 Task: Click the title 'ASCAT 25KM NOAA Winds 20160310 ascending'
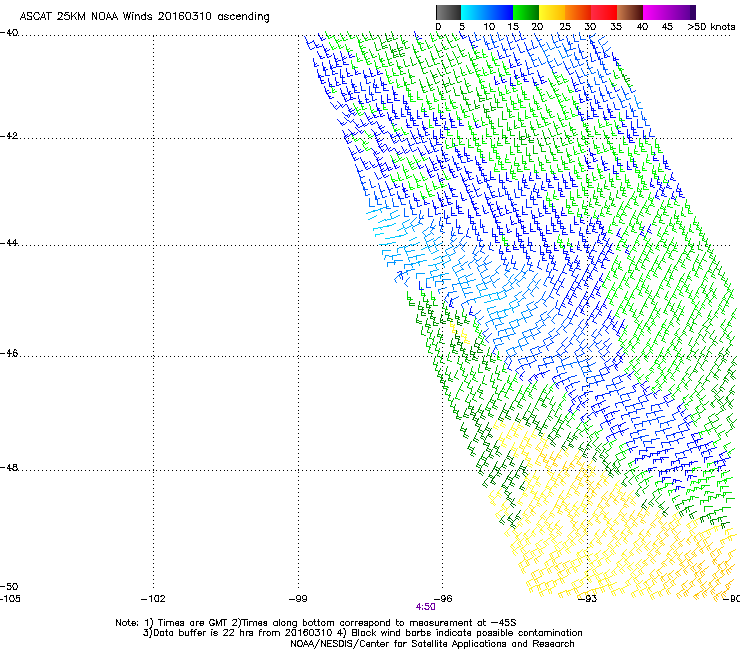(144, 17)
